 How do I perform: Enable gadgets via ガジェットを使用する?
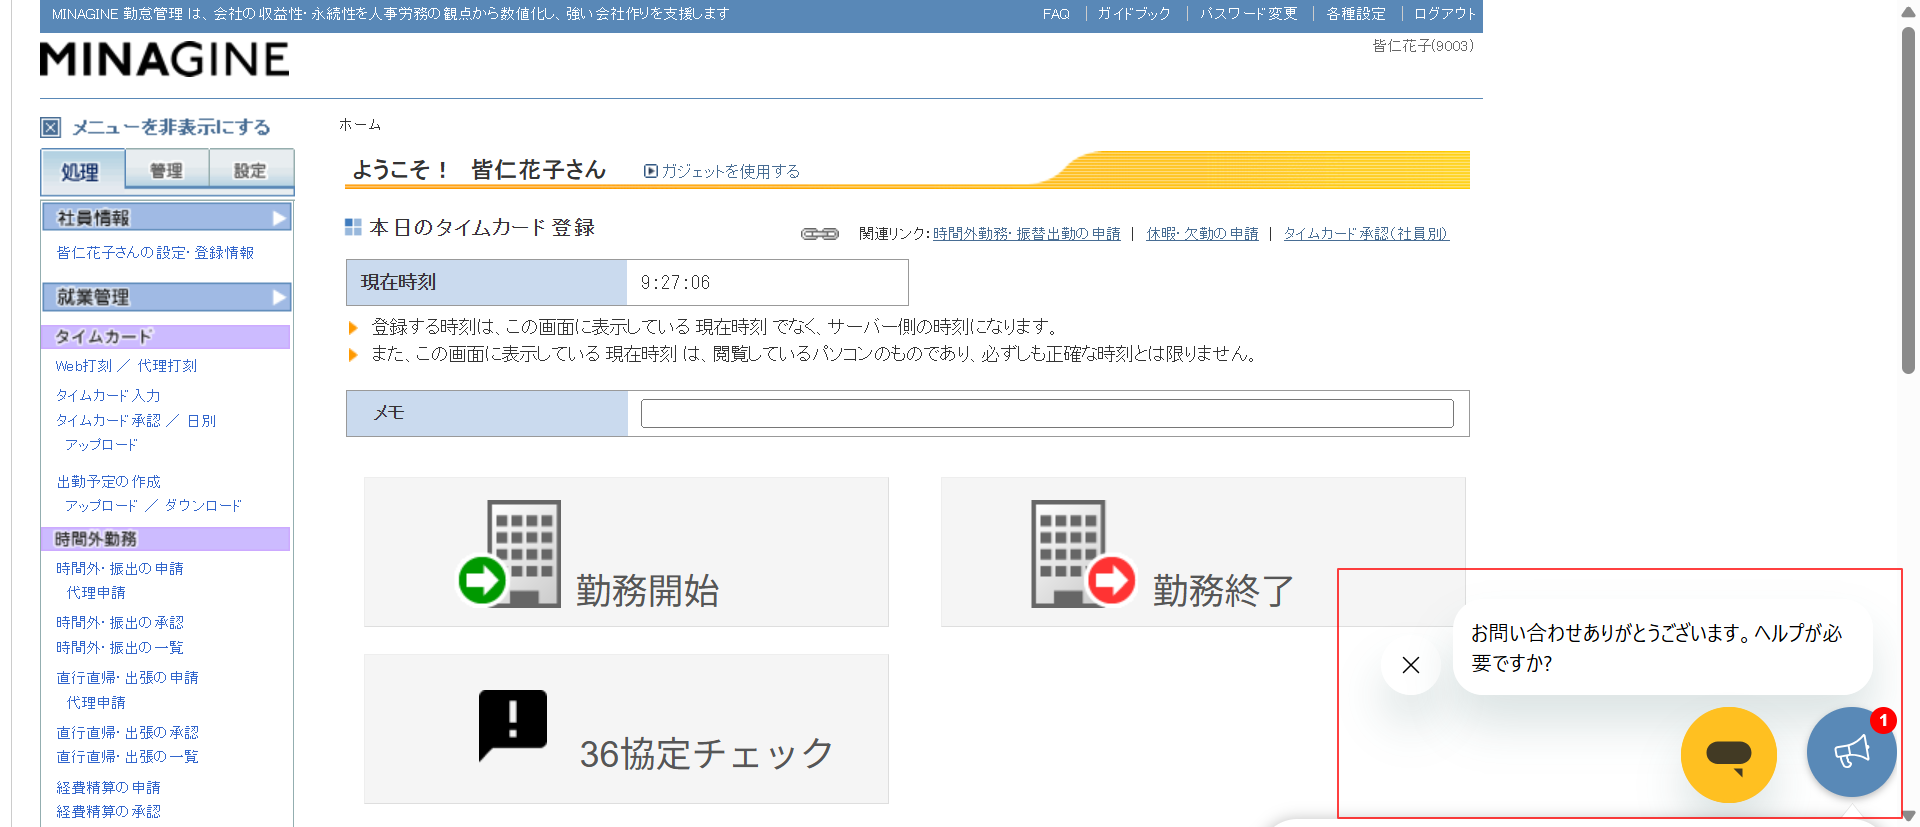(722, 172)
